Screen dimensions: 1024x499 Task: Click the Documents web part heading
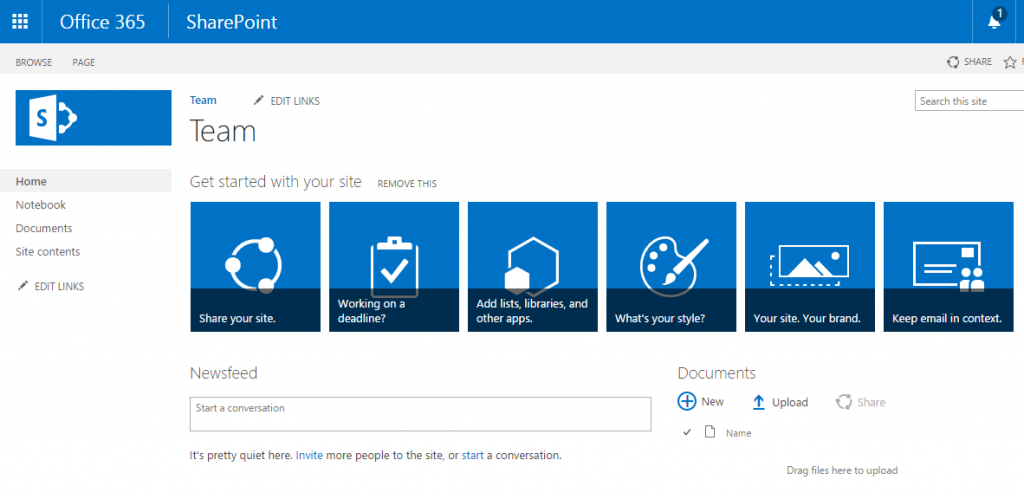[x=716, y=373]
